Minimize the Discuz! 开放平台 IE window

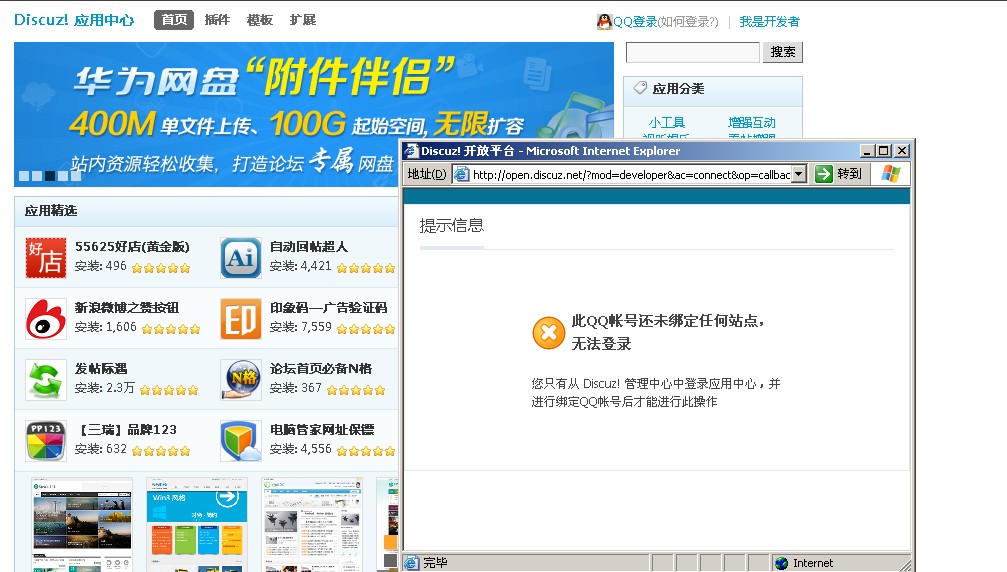[x=868, y=151]
